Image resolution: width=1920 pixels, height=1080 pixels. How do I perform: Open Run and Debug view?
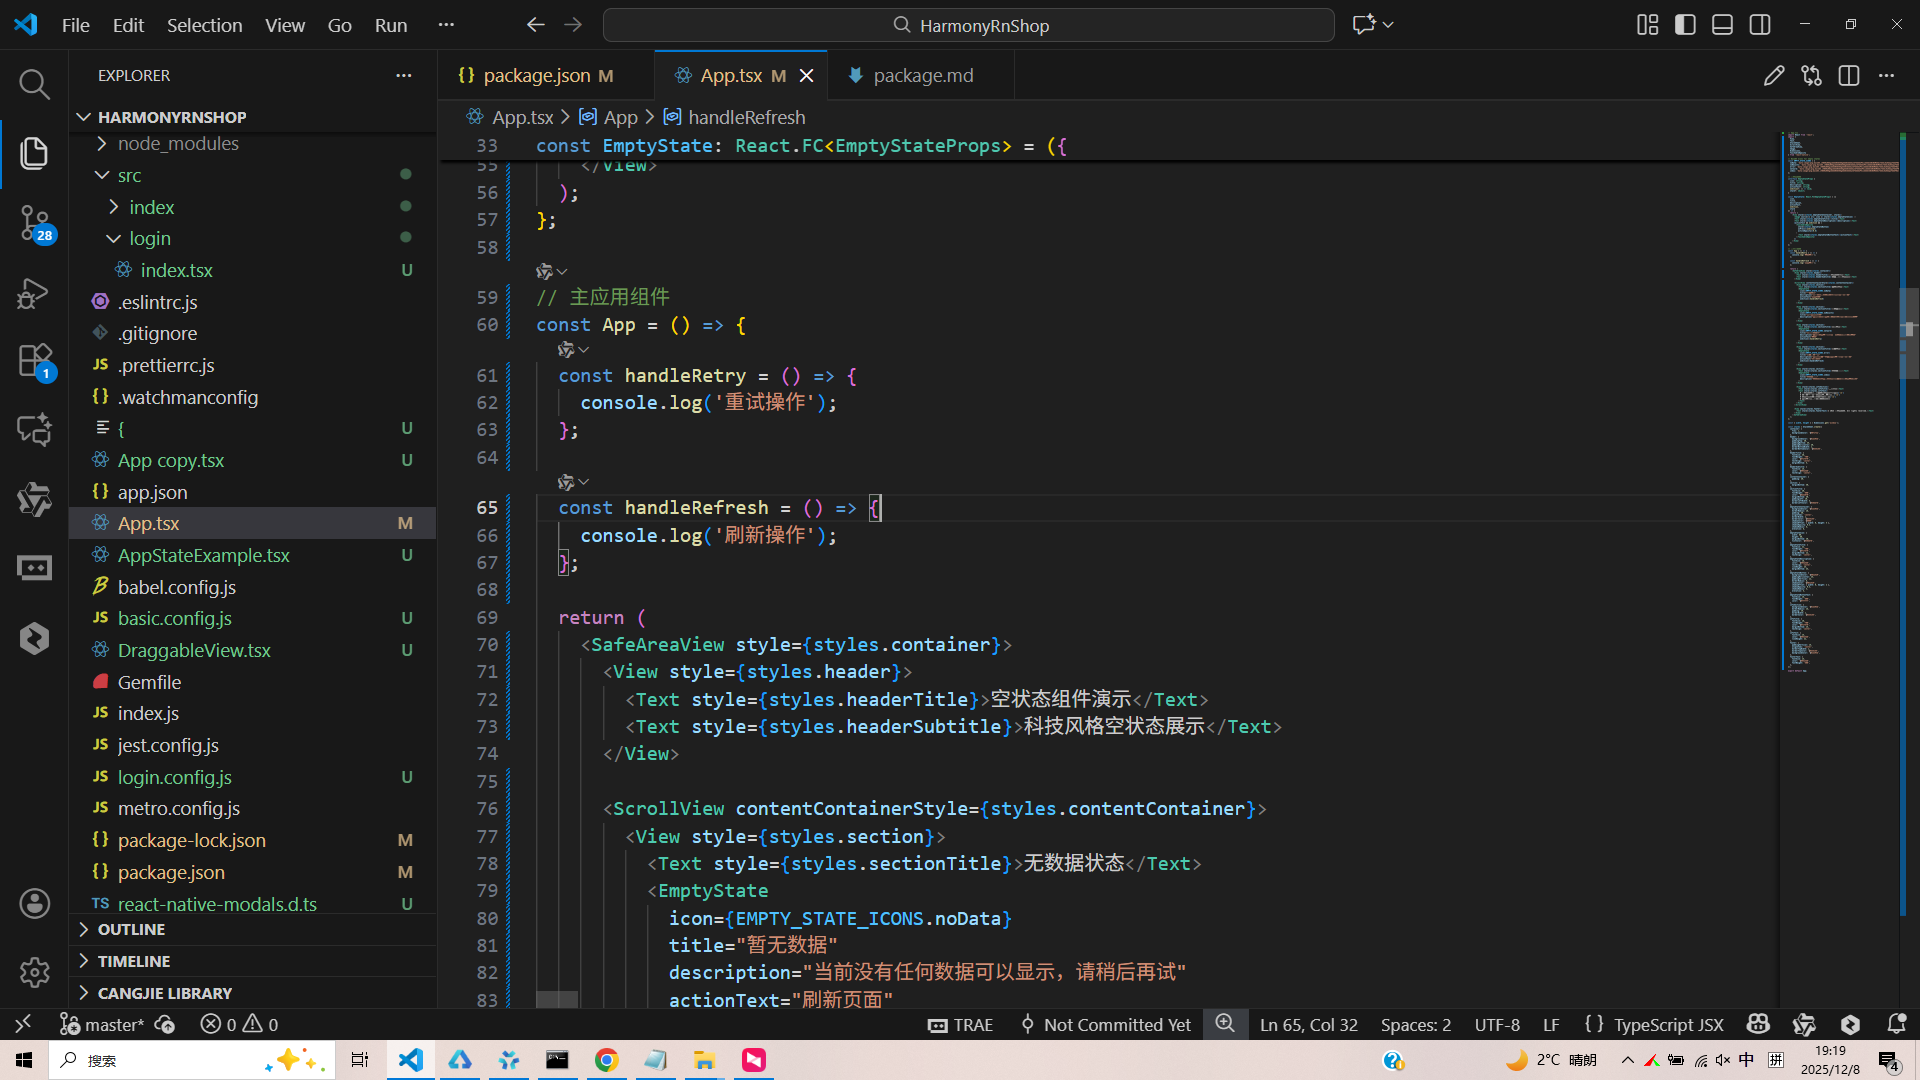tap(34, 293)
